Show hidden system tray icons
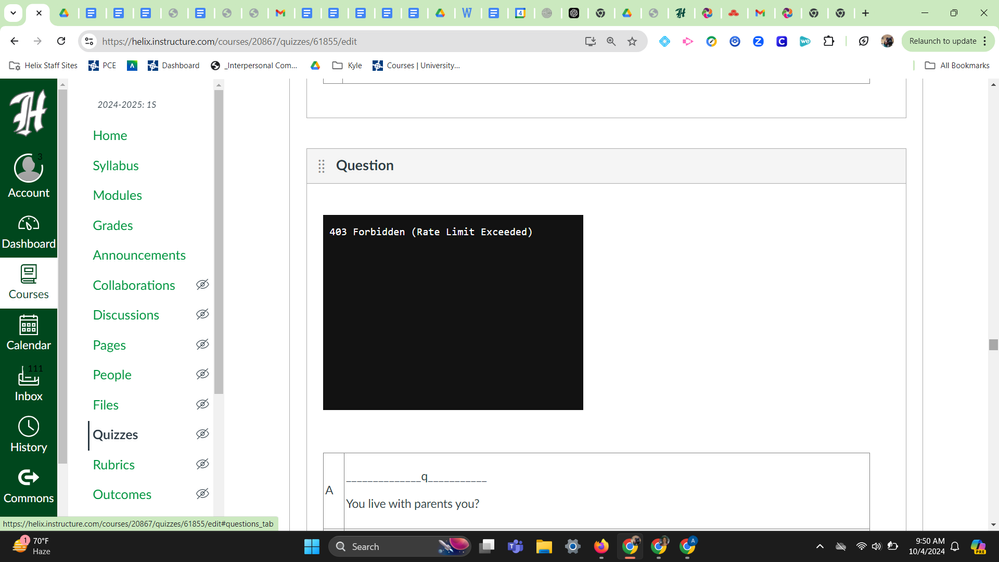The width and height of the screenshot is (999, 562). 820,547
